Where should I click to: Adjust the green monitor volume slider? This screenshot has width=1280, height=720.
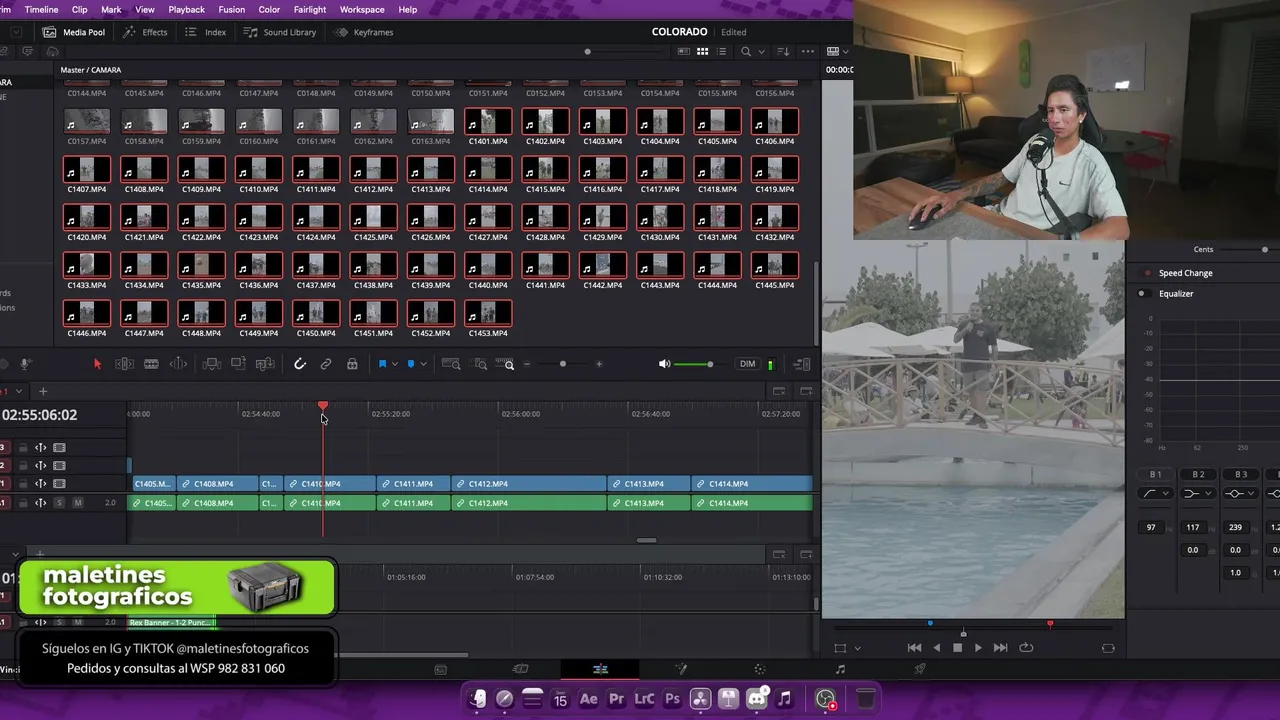[x=693, y=364]
